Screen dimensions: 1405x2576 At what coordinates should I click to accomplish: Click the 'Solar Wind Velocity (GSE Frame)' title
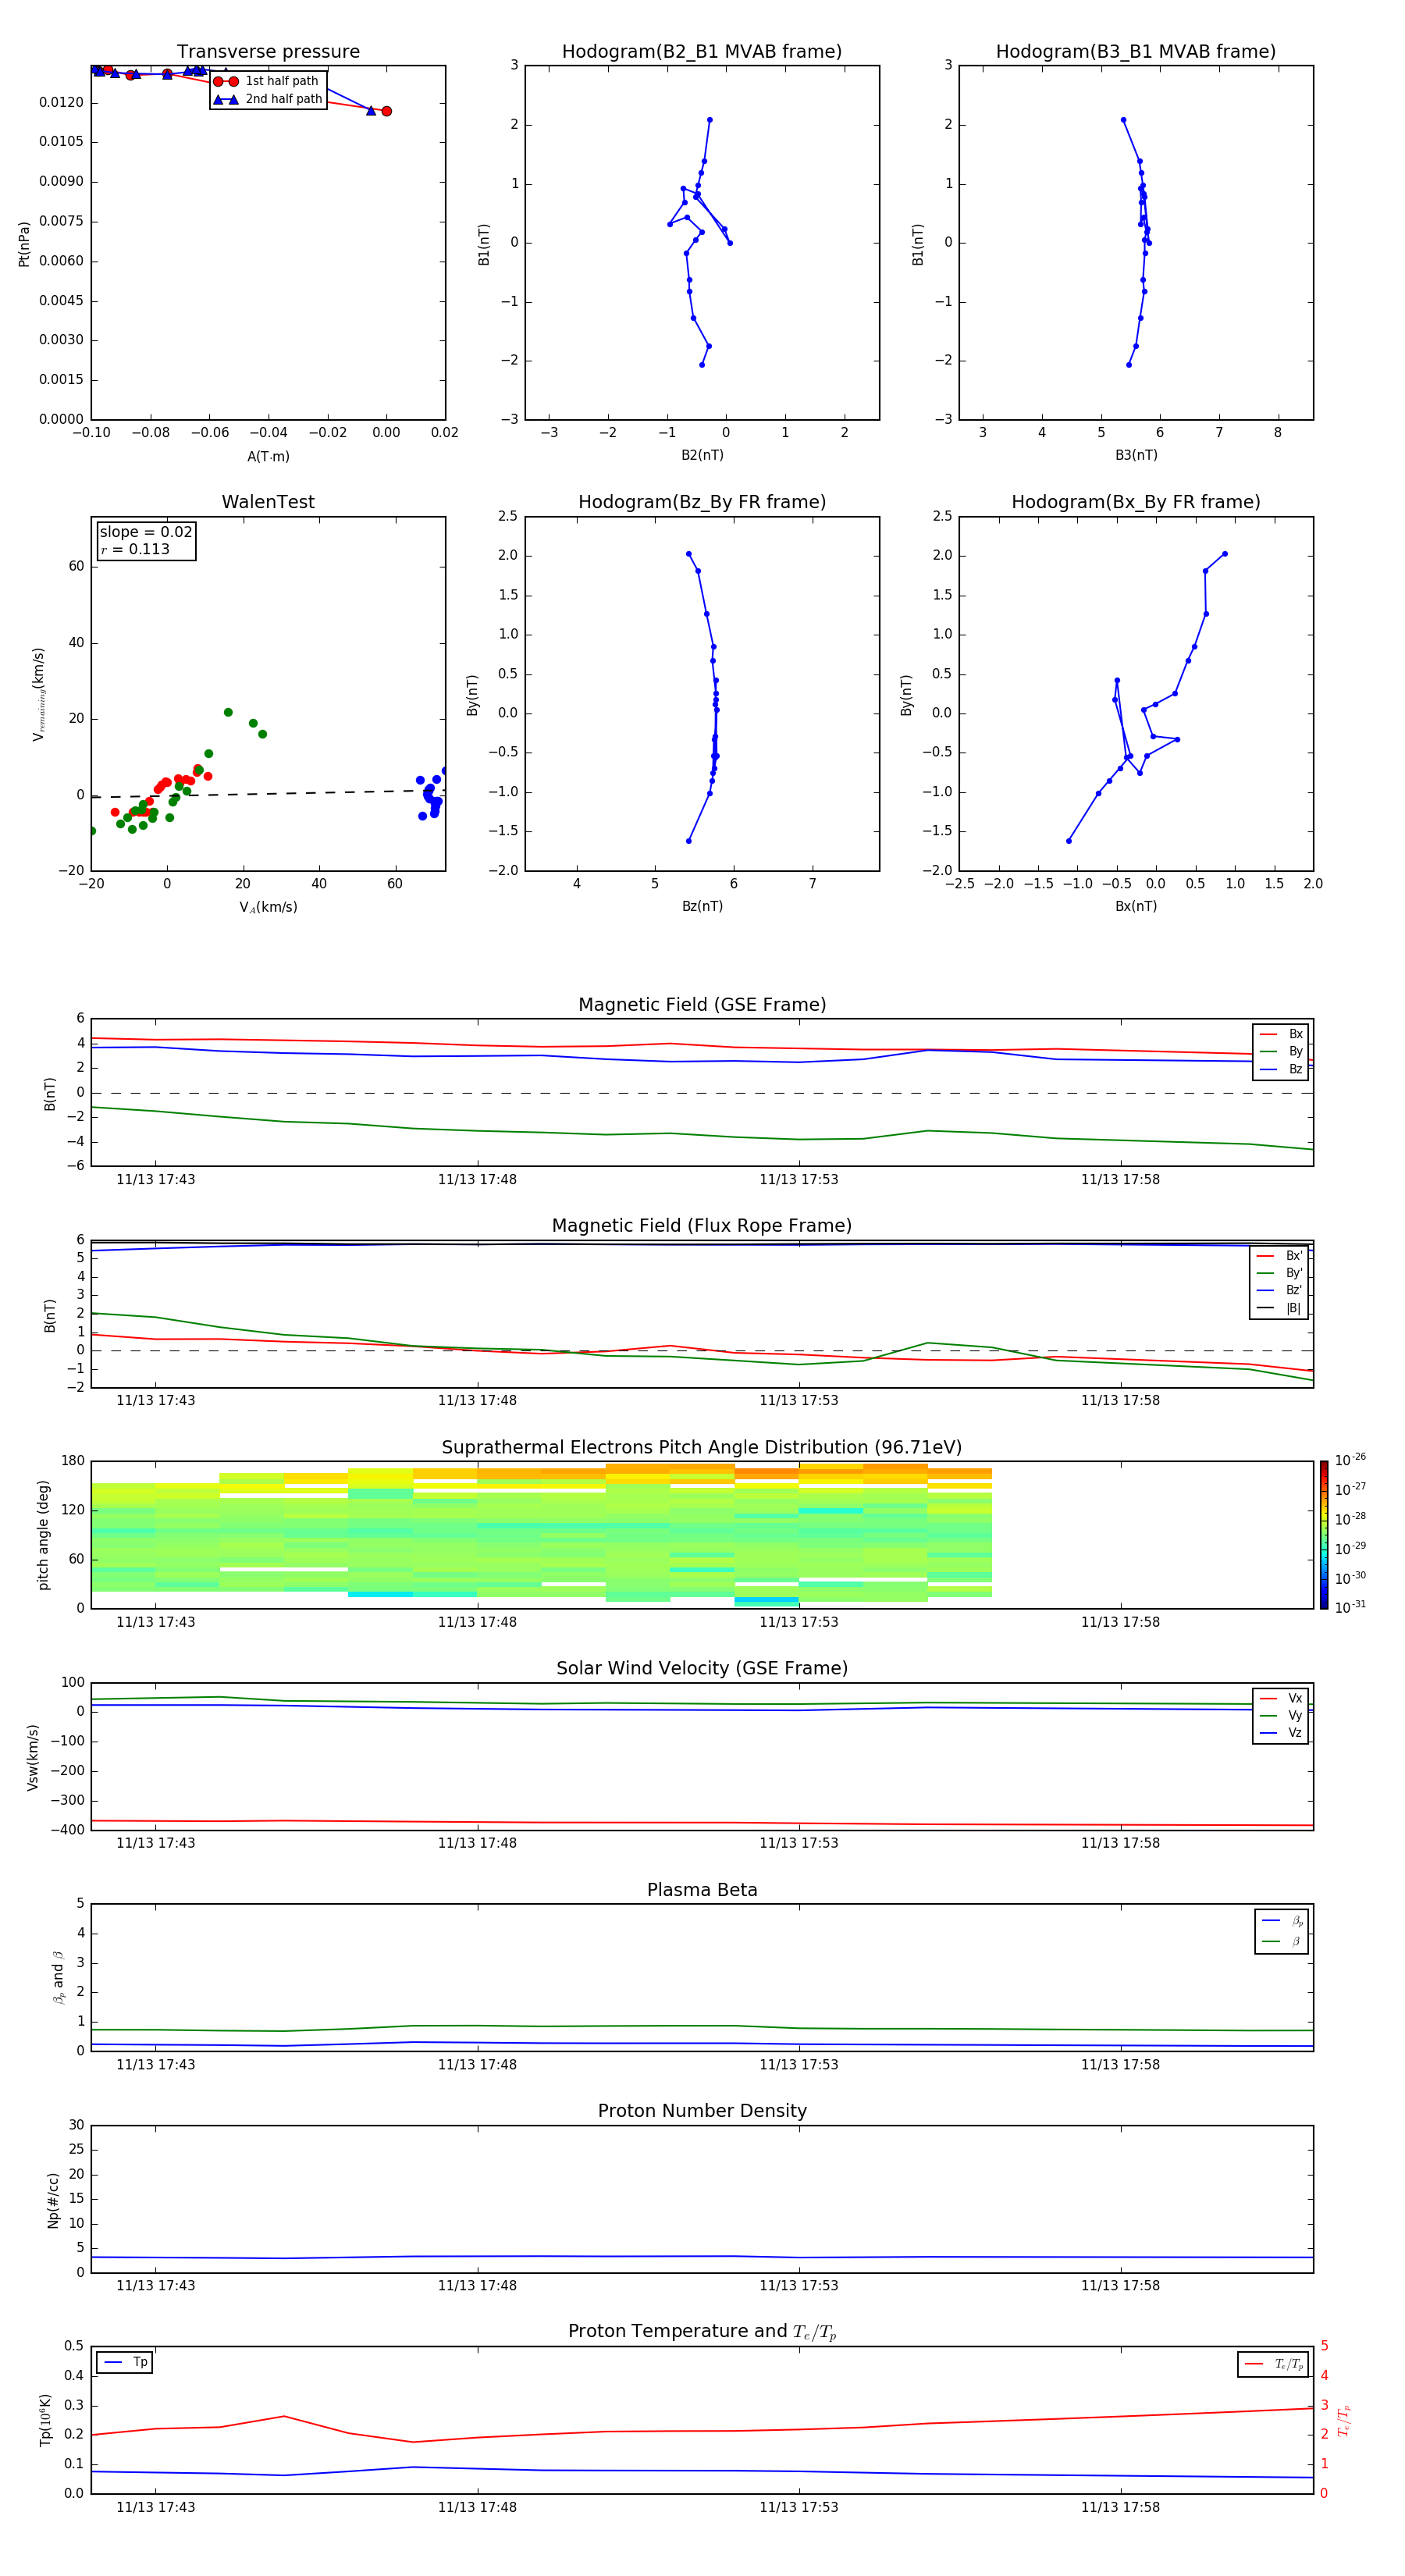coord(702,1669)
